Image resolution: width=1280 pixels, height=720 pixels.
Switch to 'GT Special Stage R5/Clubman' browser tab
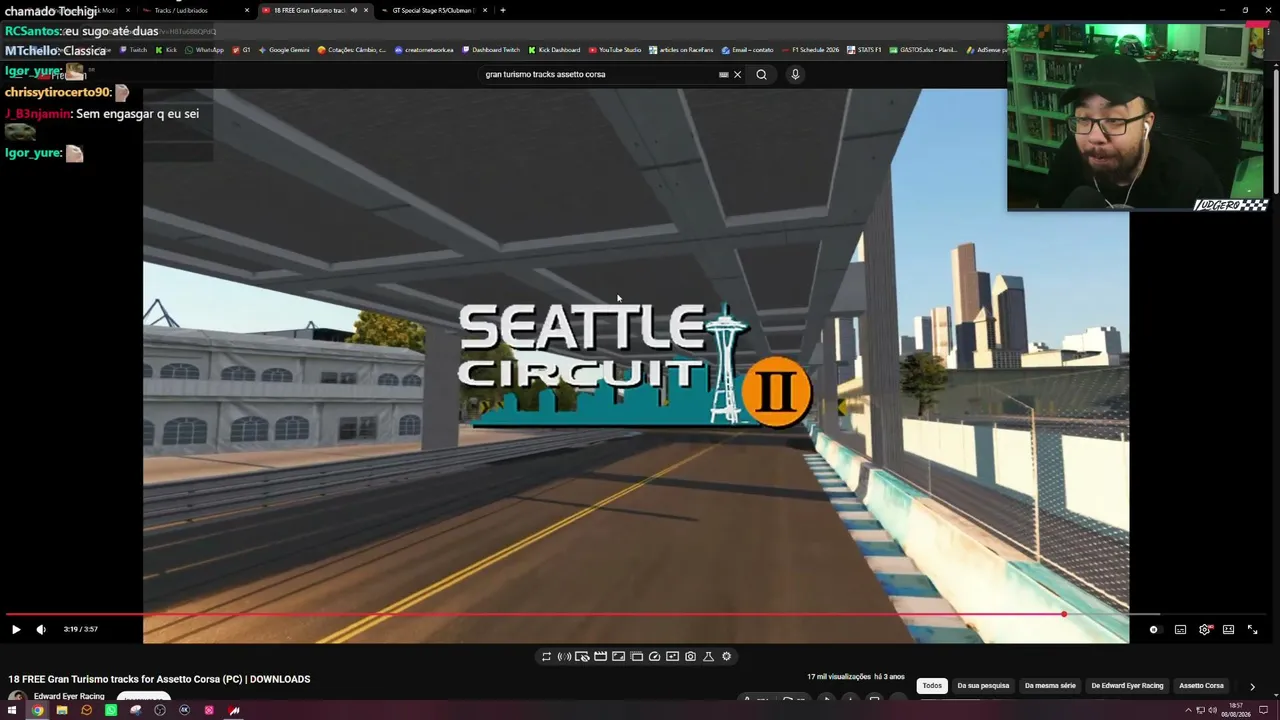click(432, 10)
